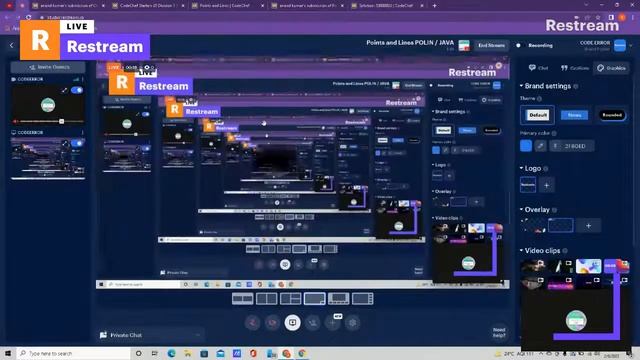Open Points and Lines CodeChef browser tab
640x360 pixels.
pos(228,6)
